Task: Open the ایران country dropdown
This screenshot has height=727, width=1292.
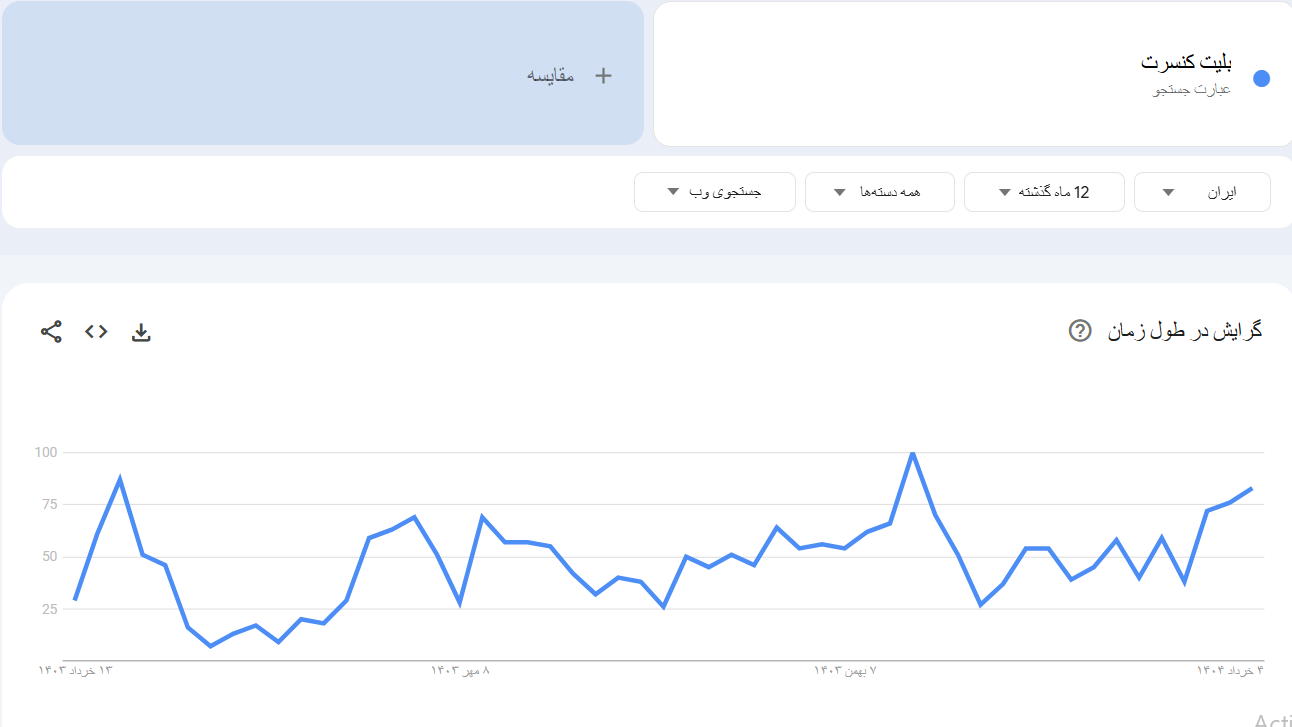Action: (1201, 192)
